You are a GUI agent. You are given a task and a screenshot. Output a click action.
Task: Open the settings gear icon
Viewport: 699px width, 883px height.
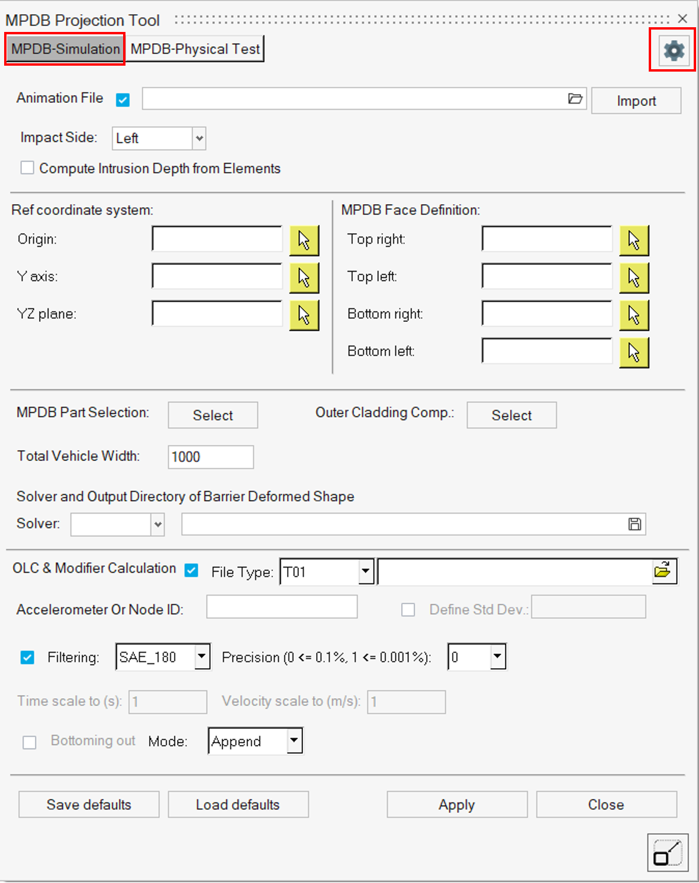click(x=674, y=50)
